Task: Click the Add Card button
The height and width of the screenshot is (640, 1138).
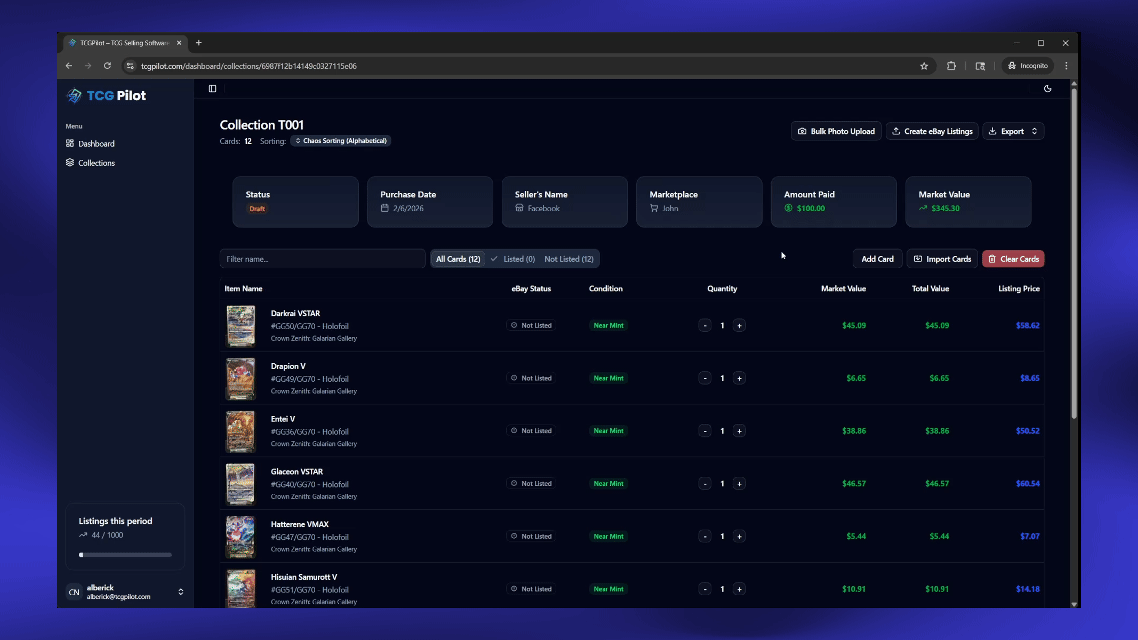Action: (877, 258)
